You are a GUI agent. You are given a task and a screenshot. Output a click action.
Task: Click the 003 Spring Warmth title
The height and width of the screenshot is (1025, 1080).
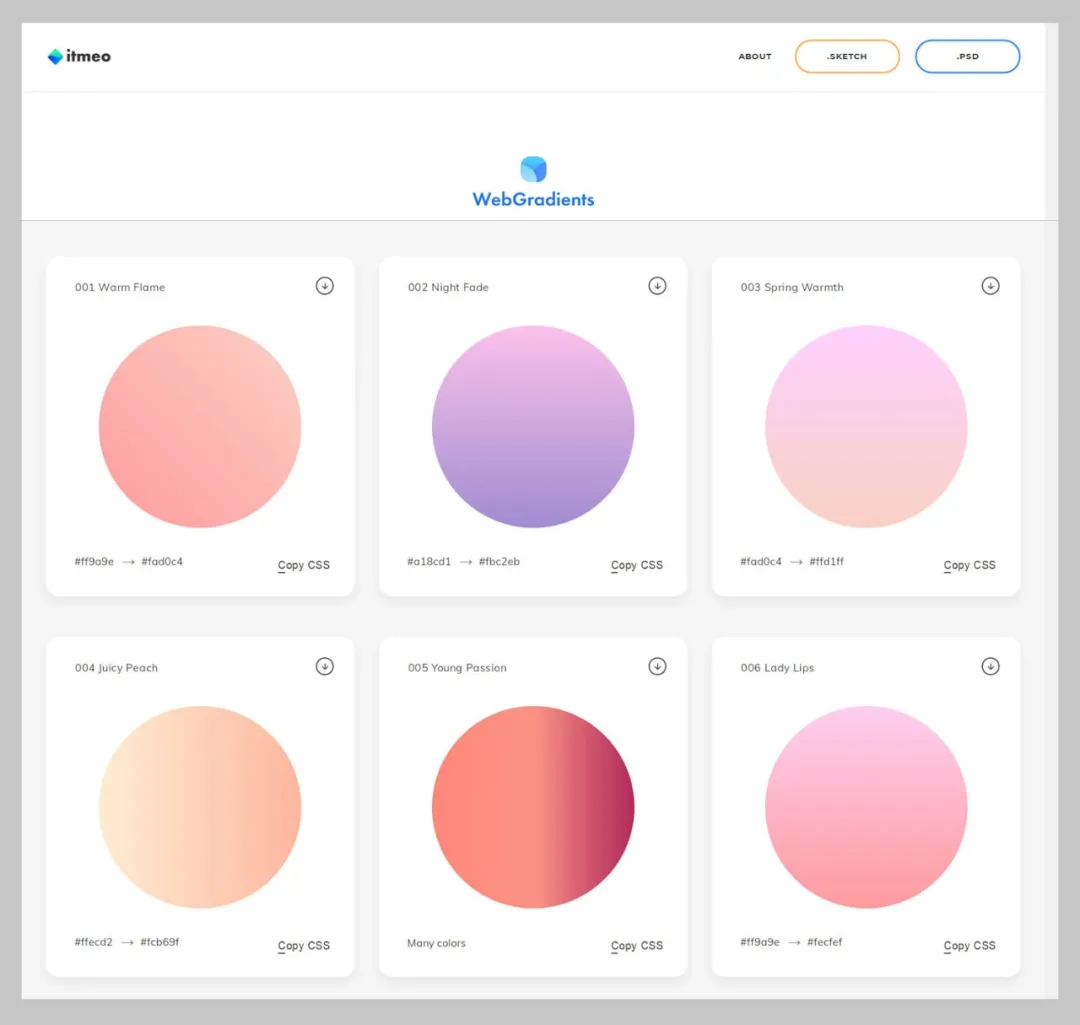pyautogui.click(x=791, y=287)
